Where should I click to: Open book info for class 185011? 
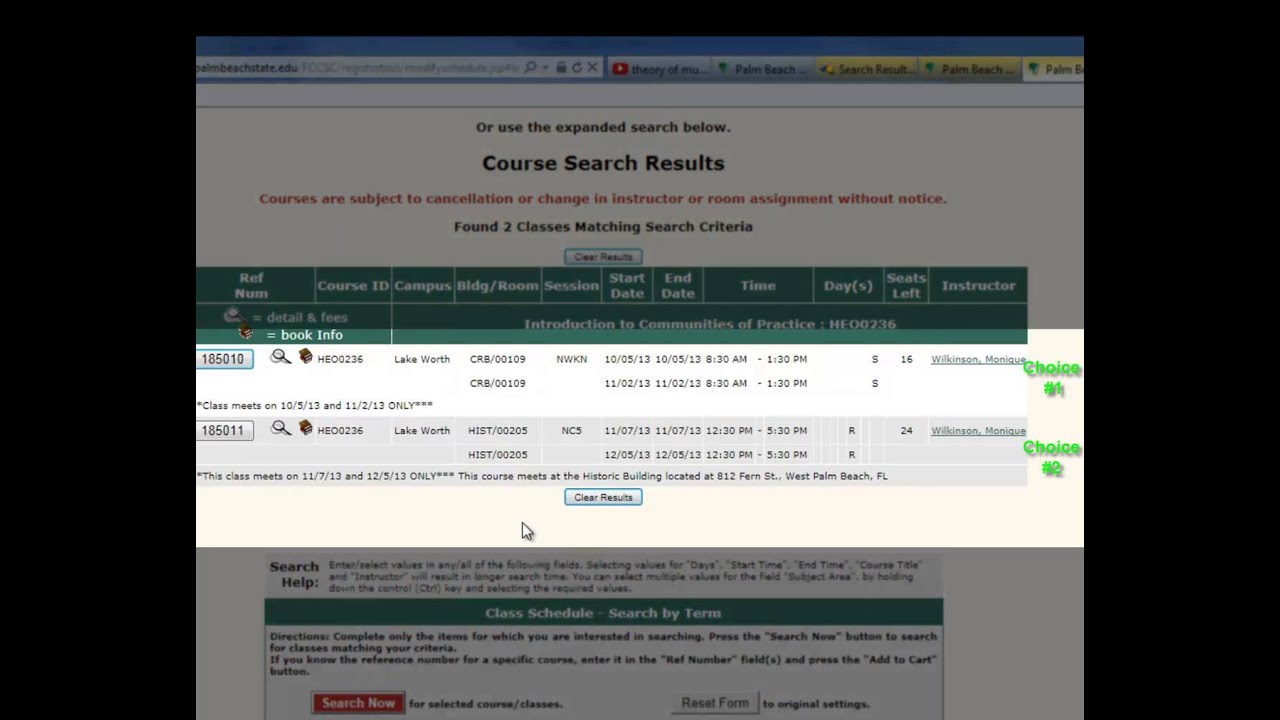pos(306,429)
